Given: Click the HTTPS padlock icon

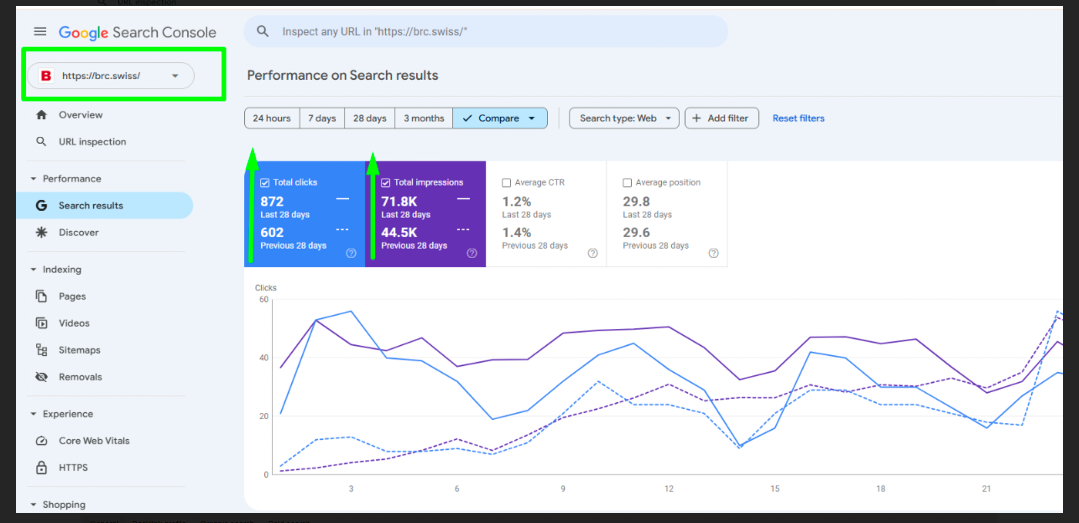Looking at the screenshot, I should point(41,468).
